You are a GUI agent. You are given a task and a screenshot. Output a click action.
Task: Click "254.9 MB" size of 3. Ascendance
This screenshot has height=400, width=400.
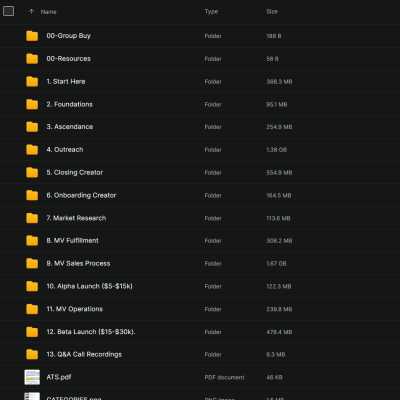point(279,127)
